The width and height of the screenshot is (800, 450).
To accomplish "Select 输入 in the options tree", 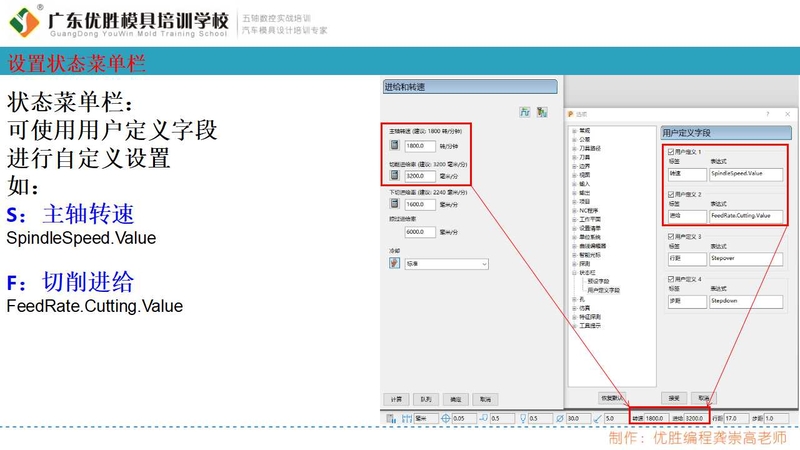I will click(x=585, y=184).
